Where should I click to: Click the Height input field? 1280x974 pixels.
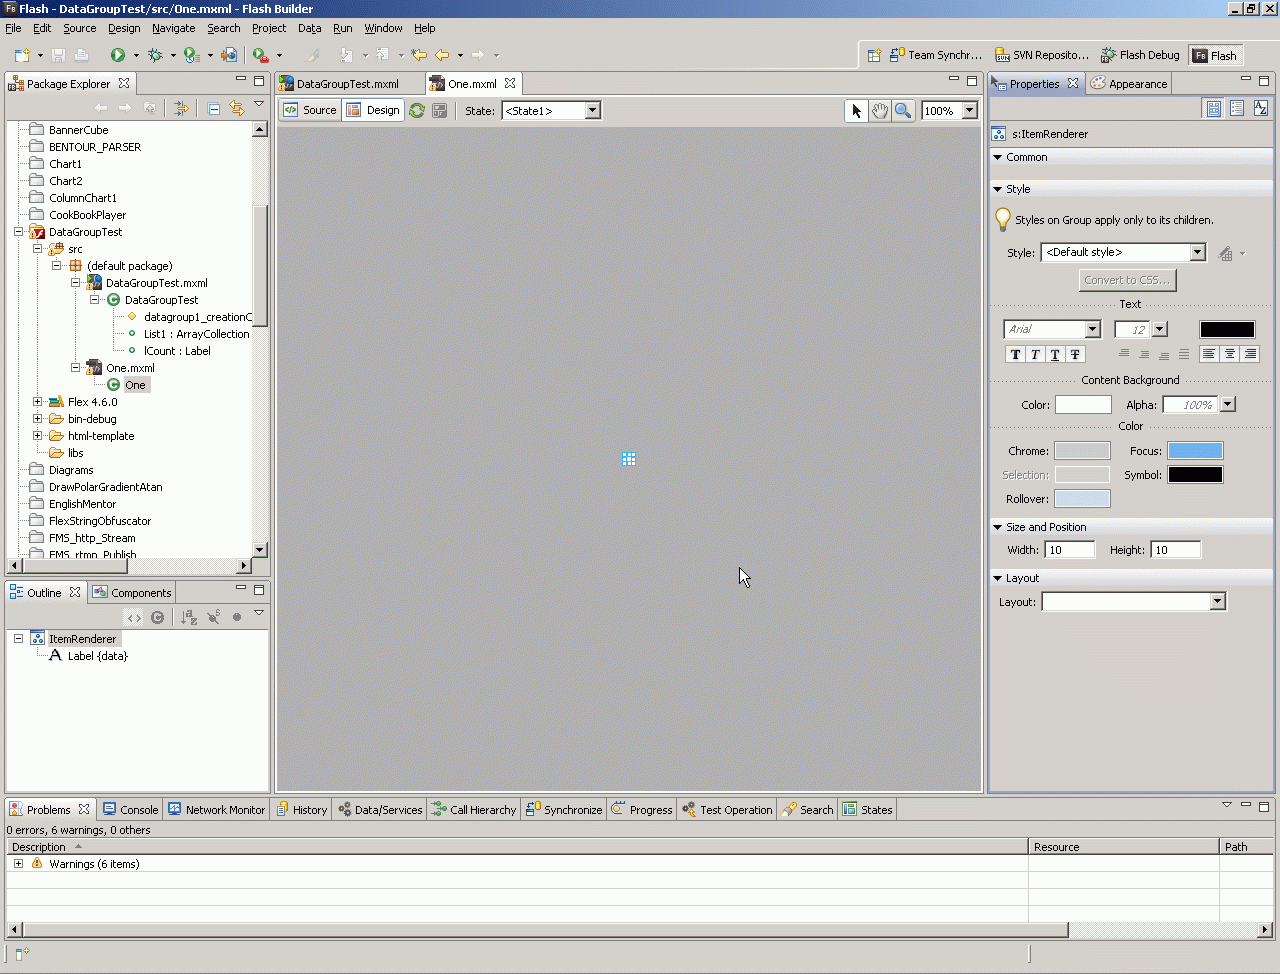pyautogui.click(x=1176, y=550)
